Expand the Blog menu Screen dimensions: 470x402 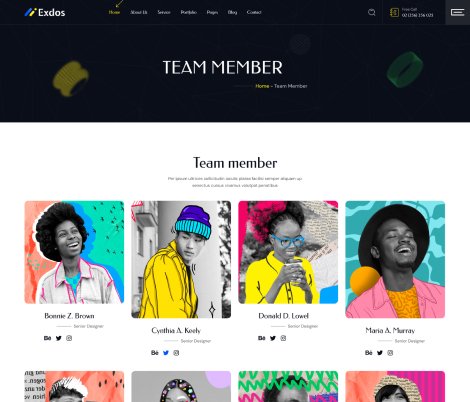[232, 12]
